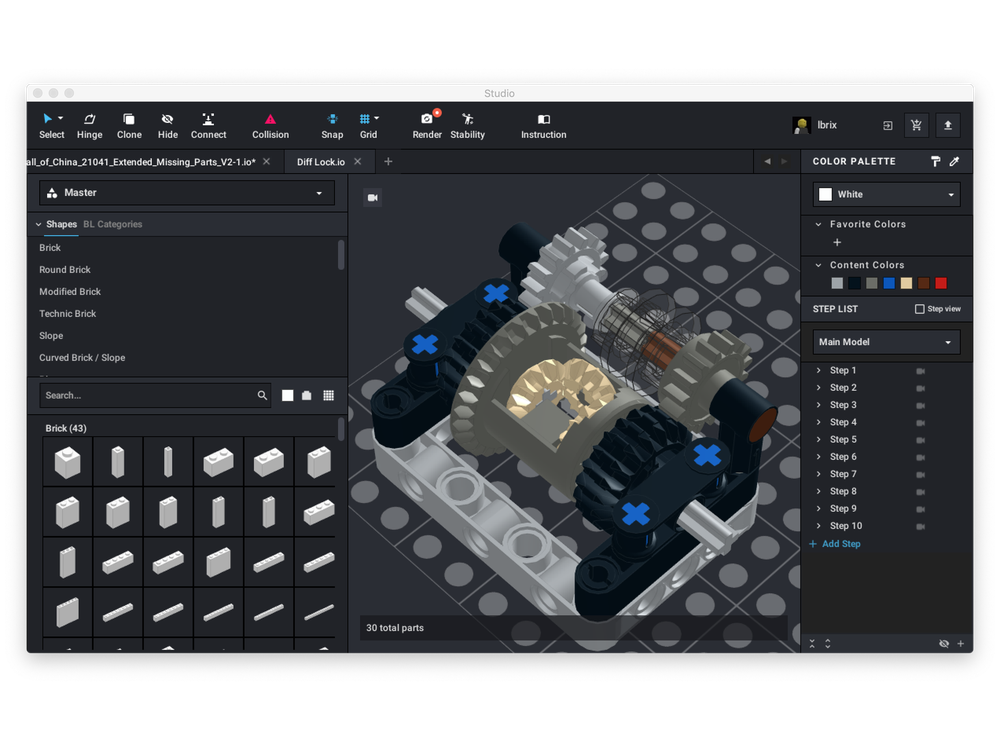Open the White color dropdown
Image resolution: width=1000 pixels, height=750 pixels.
(885, 194)
